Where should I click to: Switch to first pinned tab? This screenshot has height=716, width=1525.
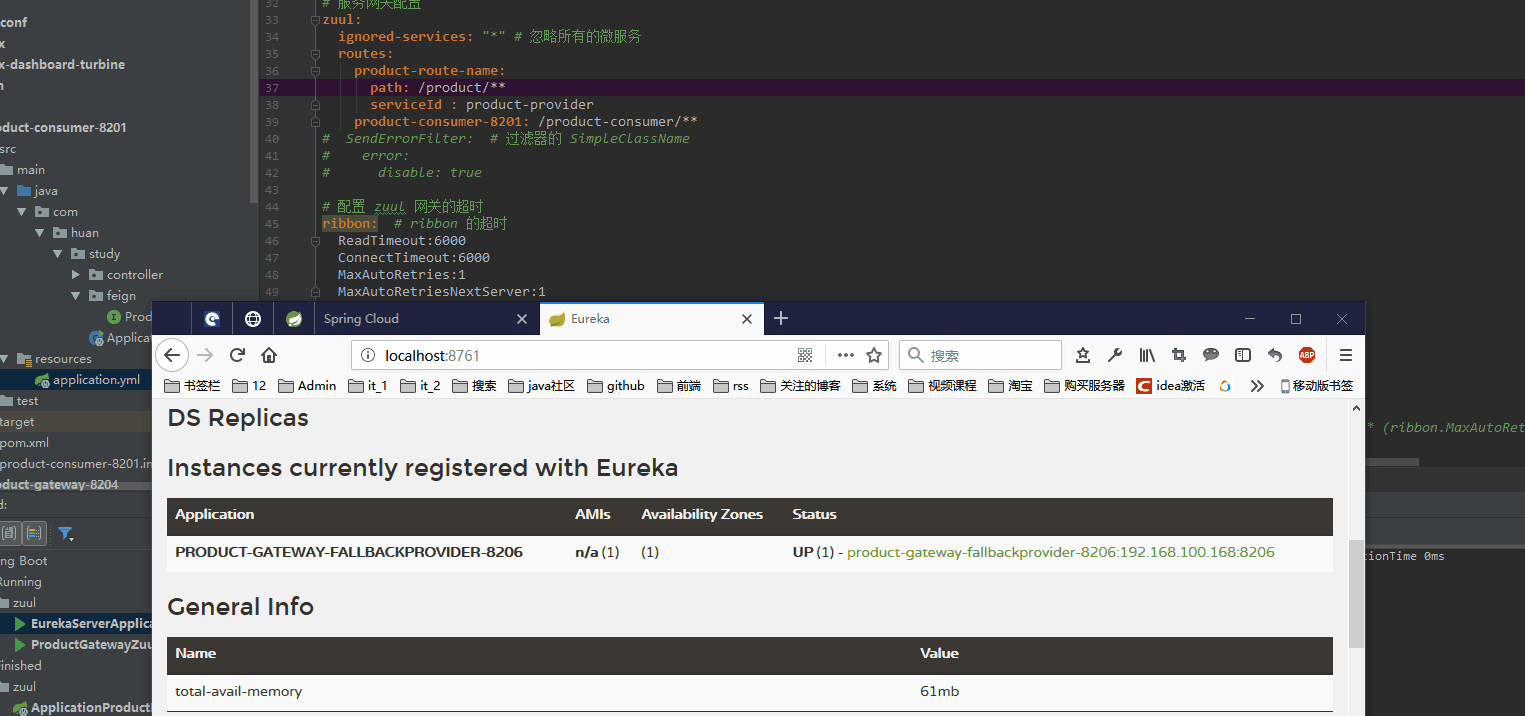point(212,319)
